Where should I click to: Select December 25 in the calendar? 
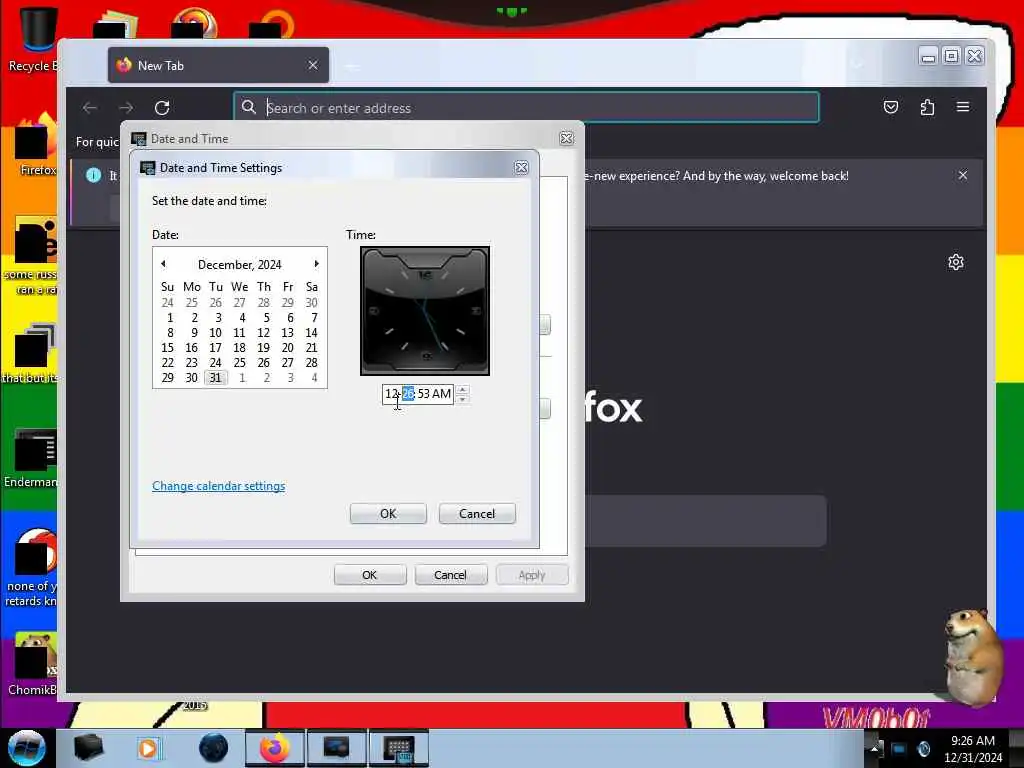tap(240, 362)
